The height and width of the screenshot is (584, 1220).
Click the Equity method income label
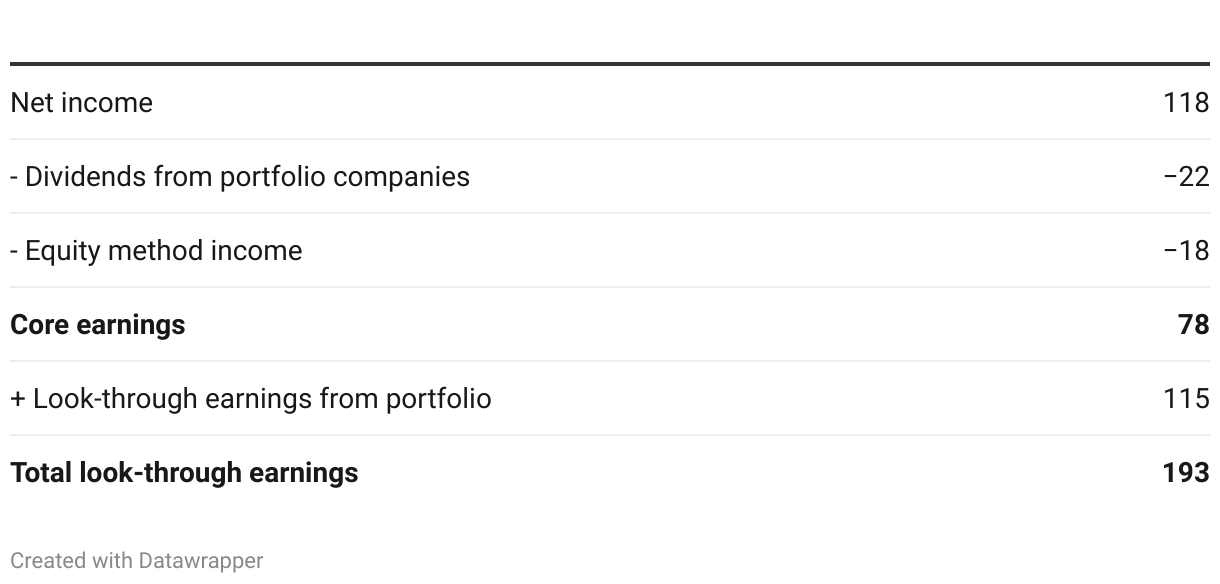(156, 251)
